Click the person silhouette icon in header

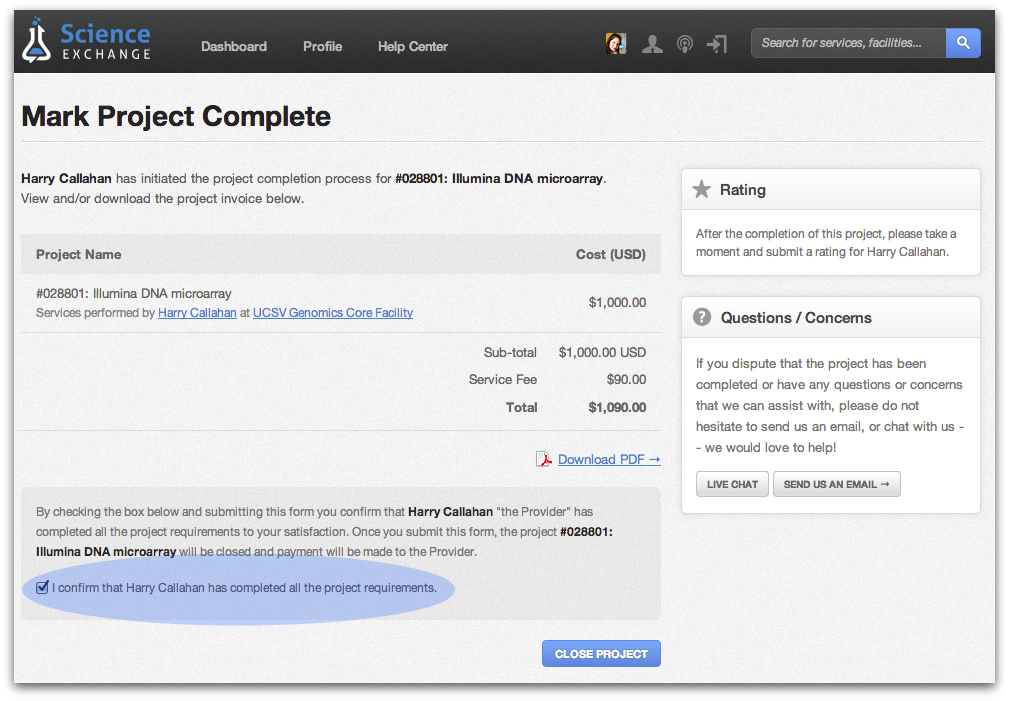652,44
